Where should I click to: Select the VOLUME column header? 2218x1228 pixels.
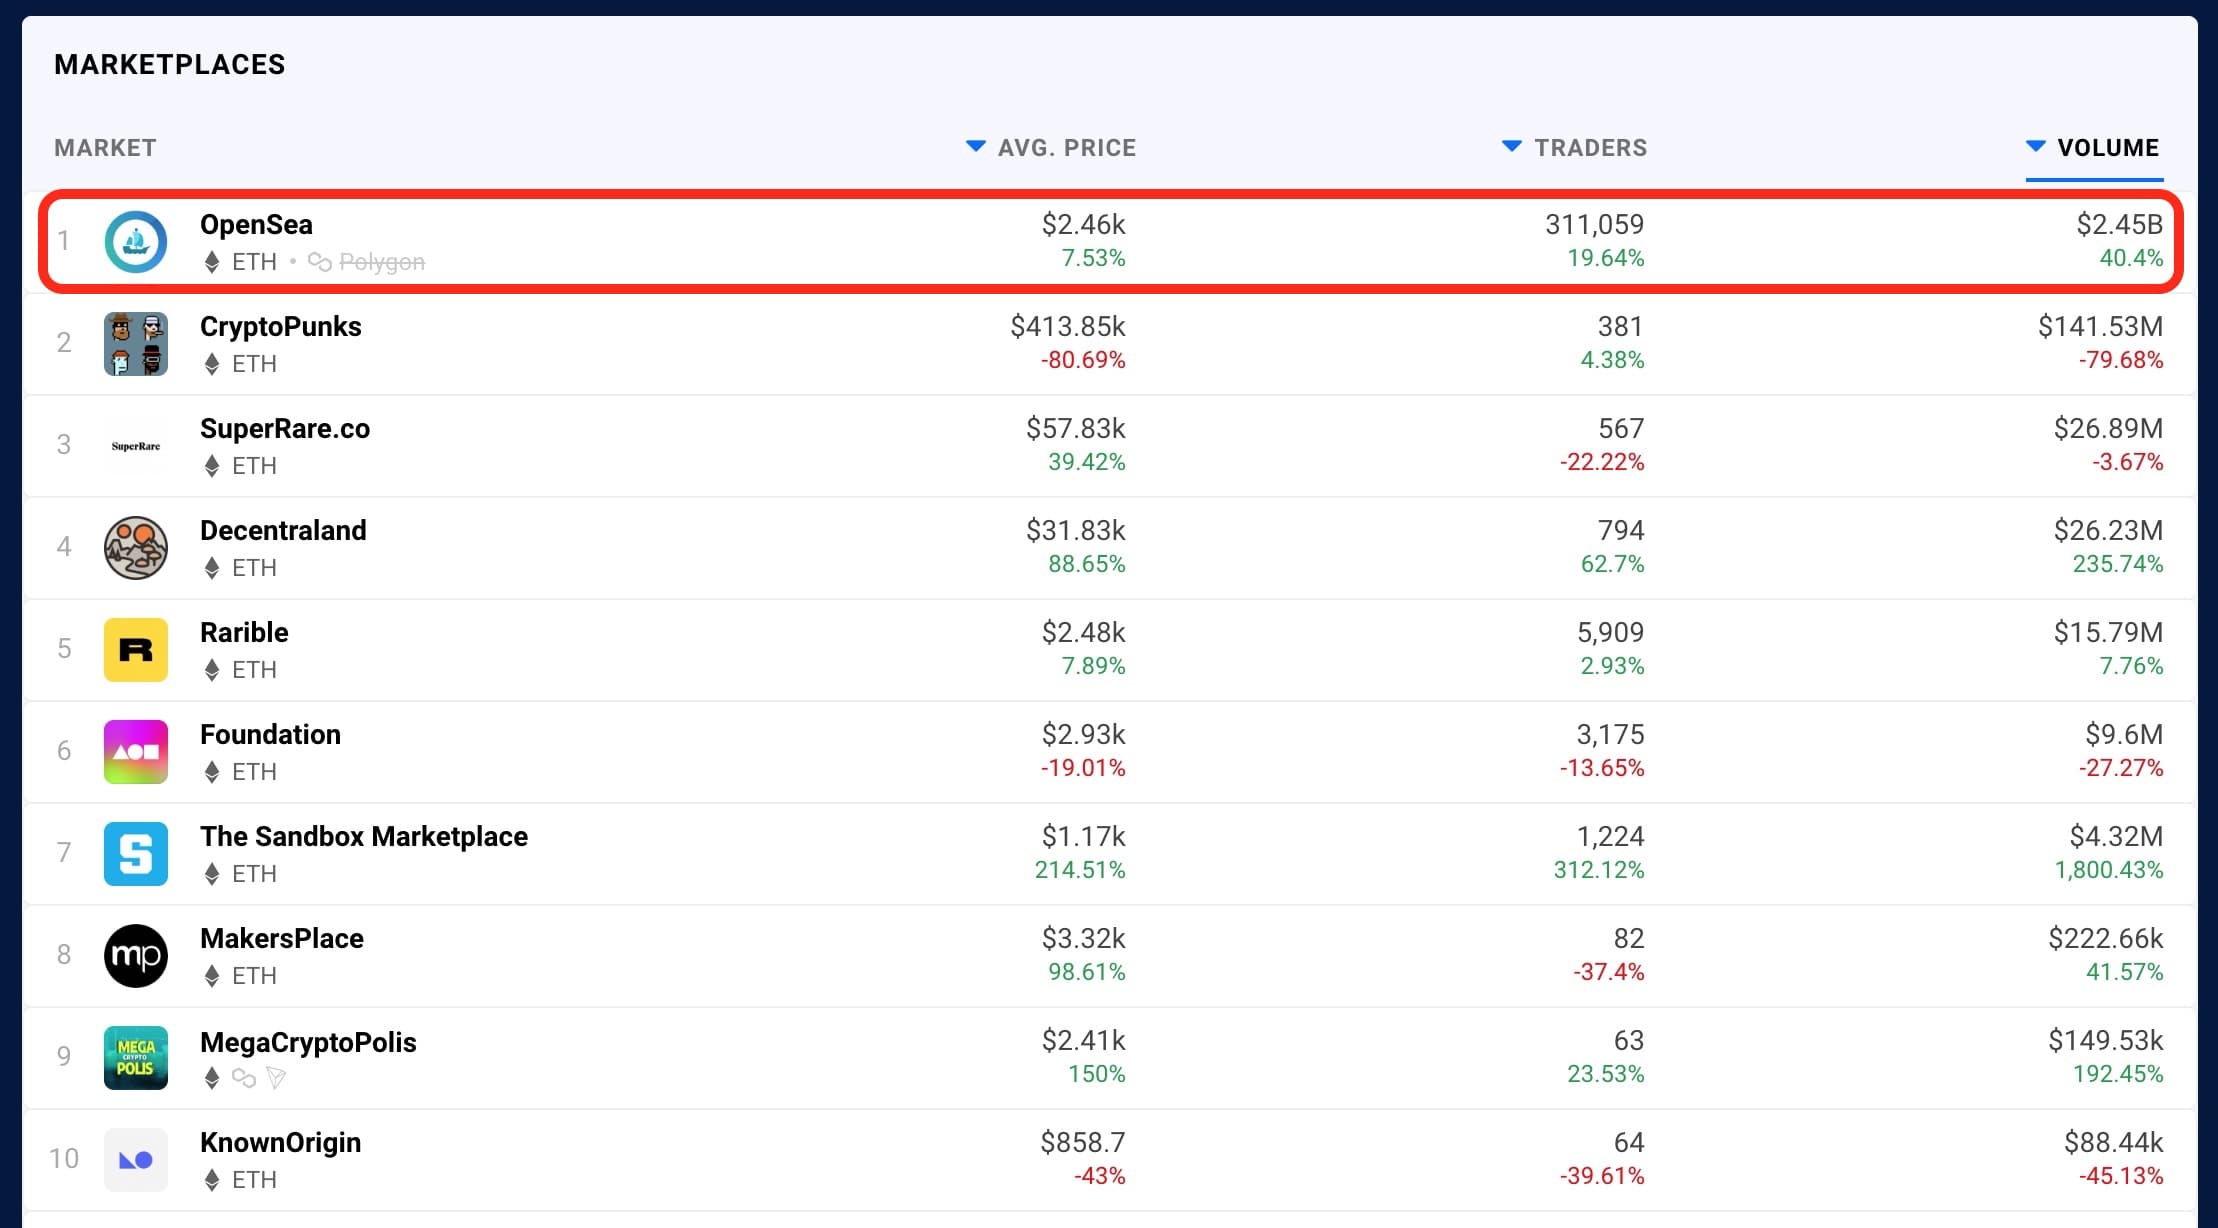[x=2108, y=148]
